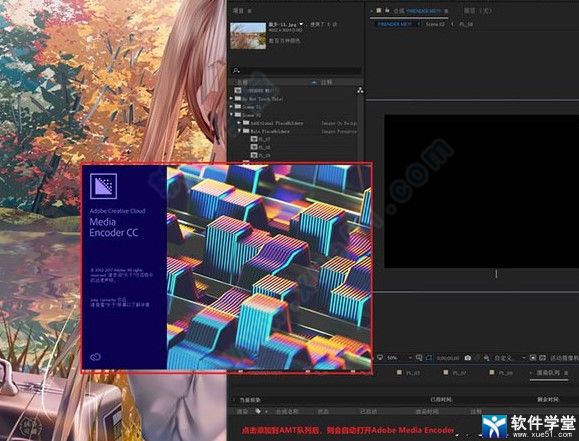This screenshot has width=579, height=441.
Task: Click PL_08 in the comp breadcrumb
Action: [466, 24]
